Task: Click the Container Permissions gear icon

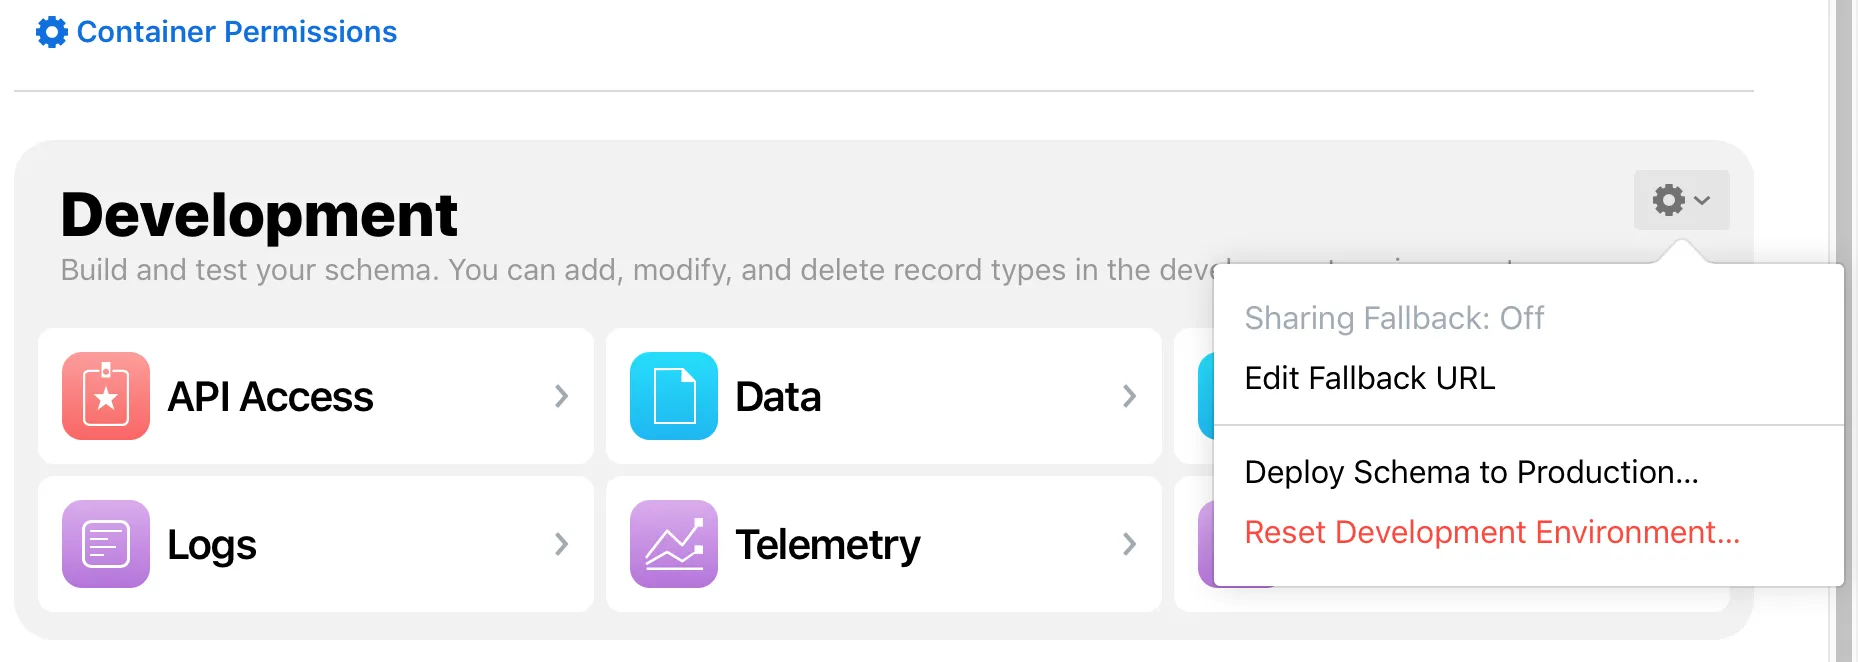Action: coord(52,32)
